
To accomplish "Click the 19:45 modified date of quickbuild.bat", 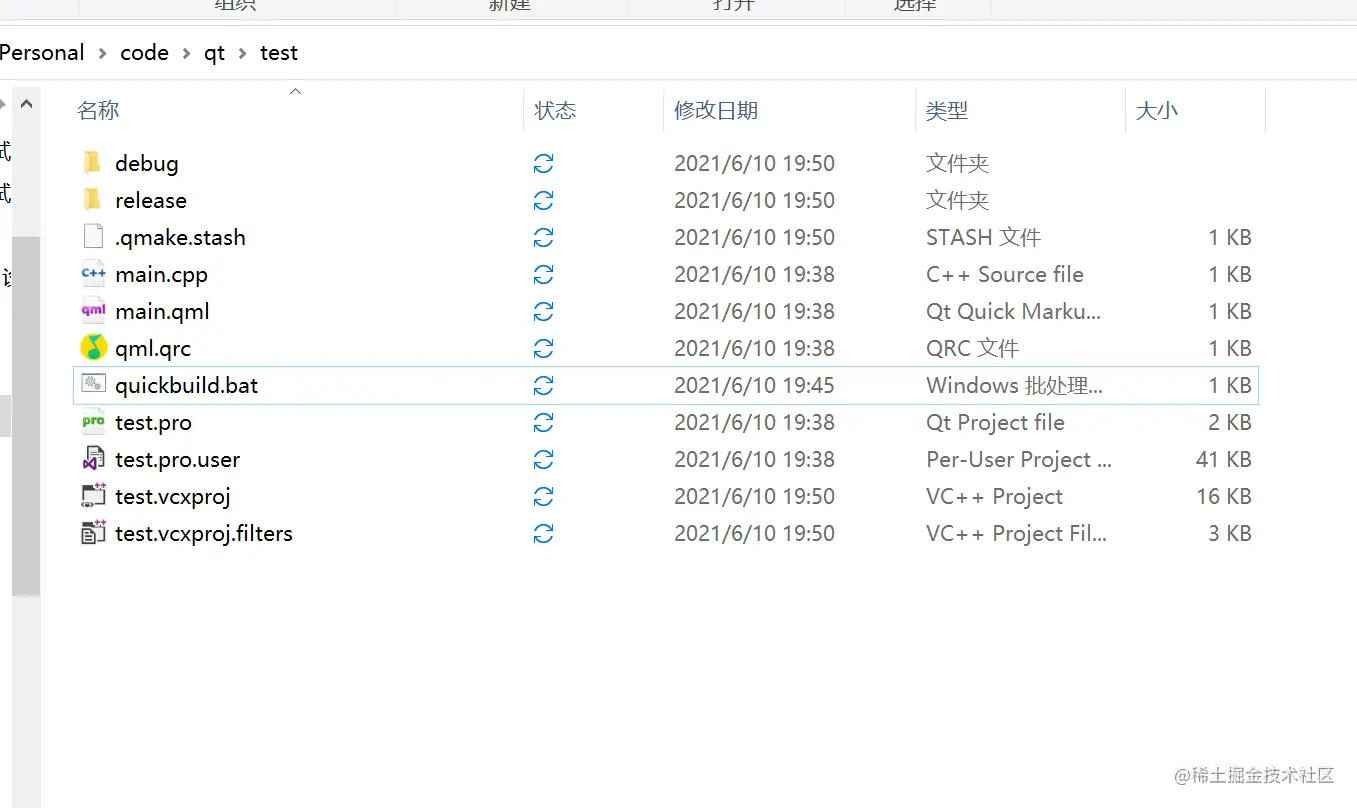I will click(754, 385).
